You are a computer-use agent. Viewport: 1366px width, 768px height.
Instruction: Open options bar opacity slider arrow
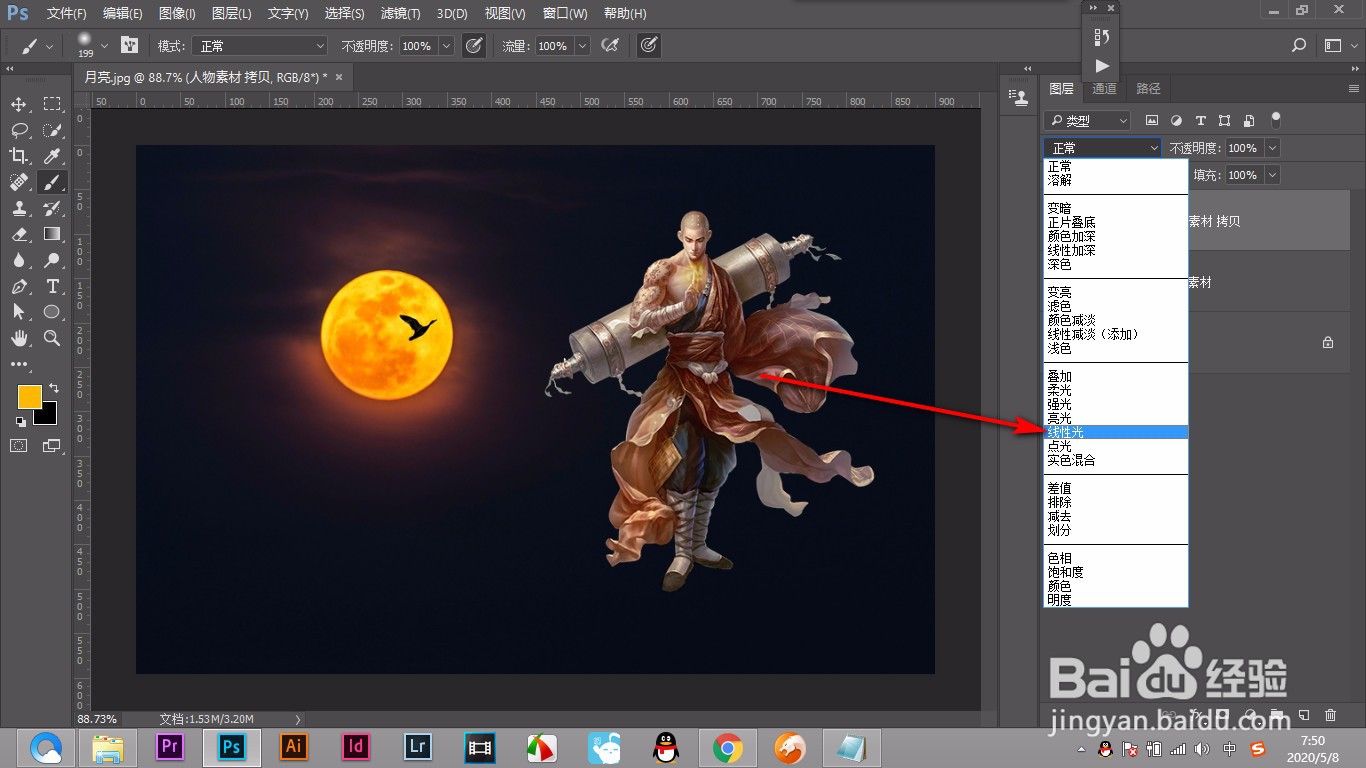click(x=446, y=46)
